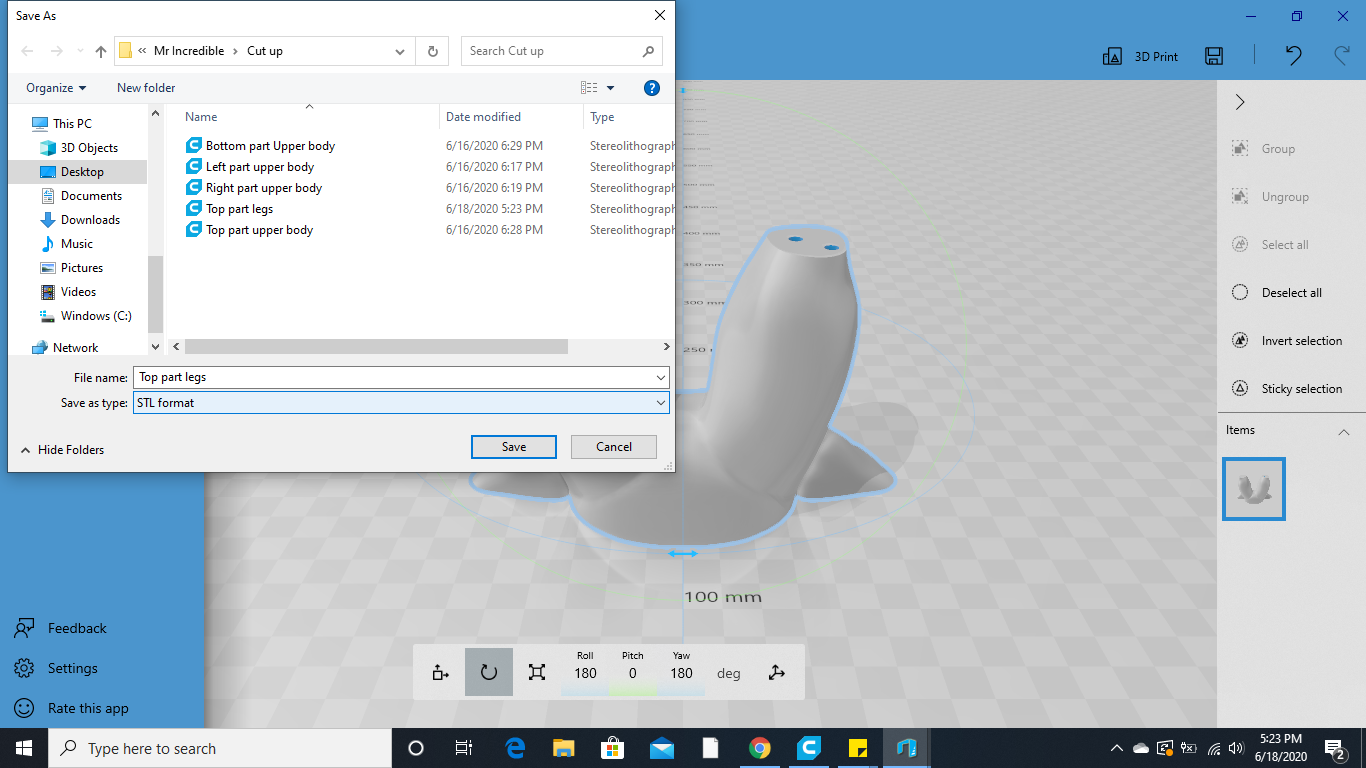Select Documents in navigation tree
This screenshot has height=768, width=1366.
pos(91,196)
